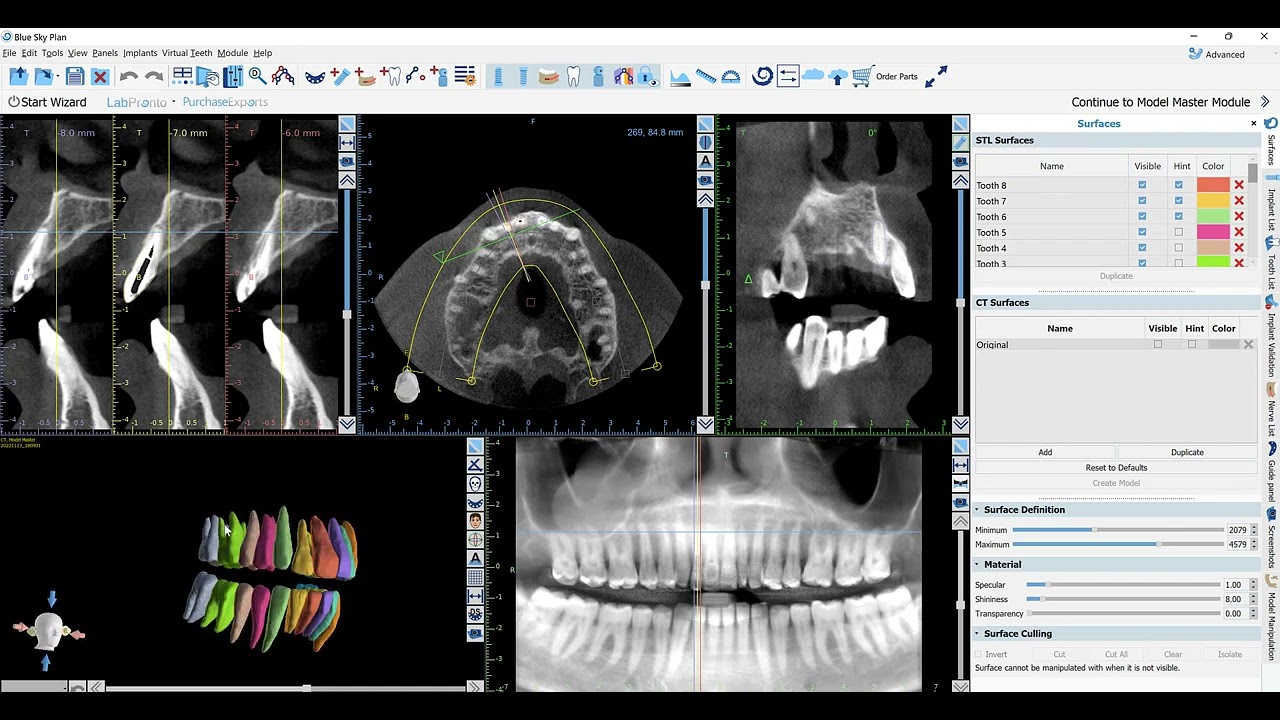This screenshot has width=1280, height=720.
Task: Open the Implants menu
Action: click(x=140, y=53)
